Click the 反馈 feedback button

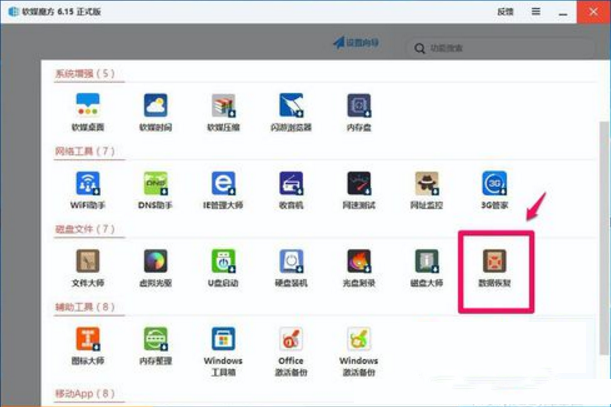coord(505,12)
